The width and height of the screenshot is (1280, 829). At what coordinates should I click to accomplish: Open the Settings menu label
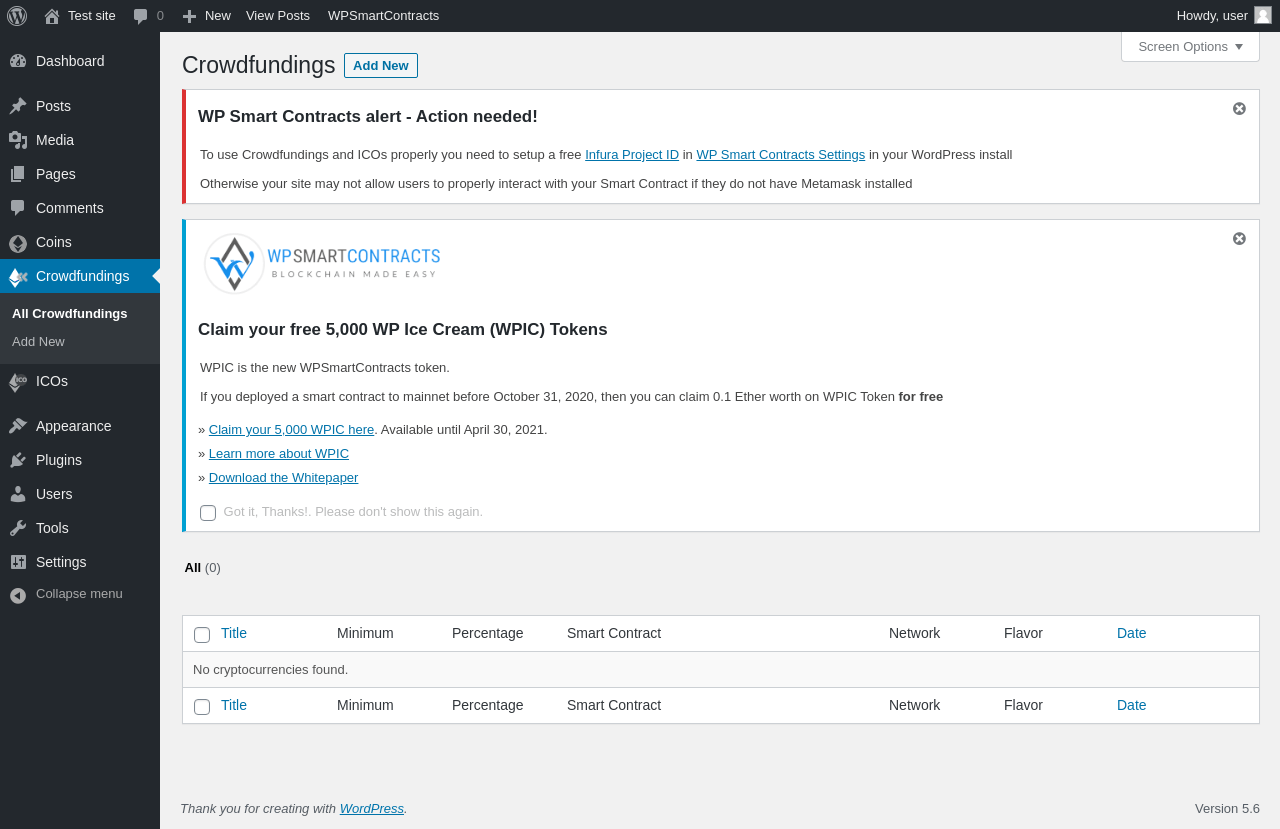61,562
